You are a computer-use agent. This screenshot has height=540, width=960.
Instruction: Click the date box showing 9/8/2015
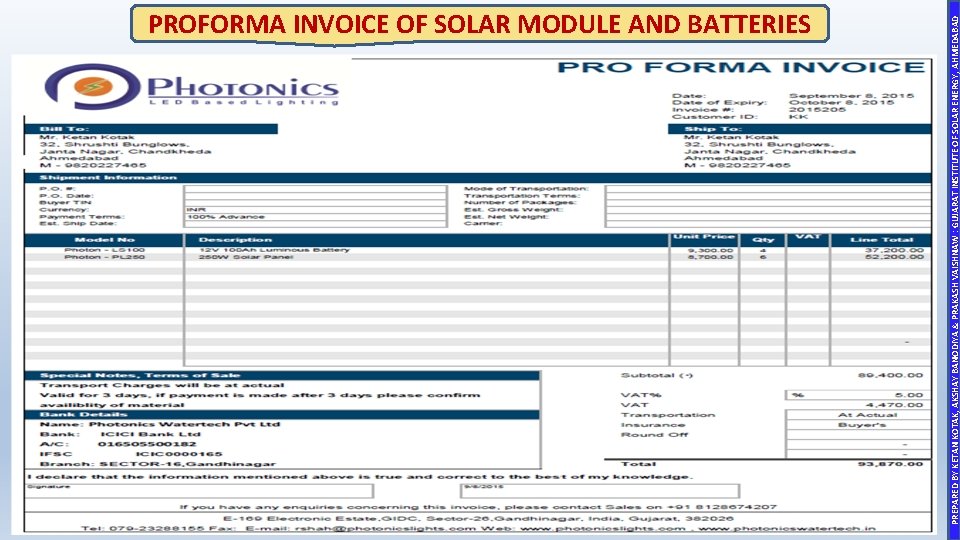600,490
